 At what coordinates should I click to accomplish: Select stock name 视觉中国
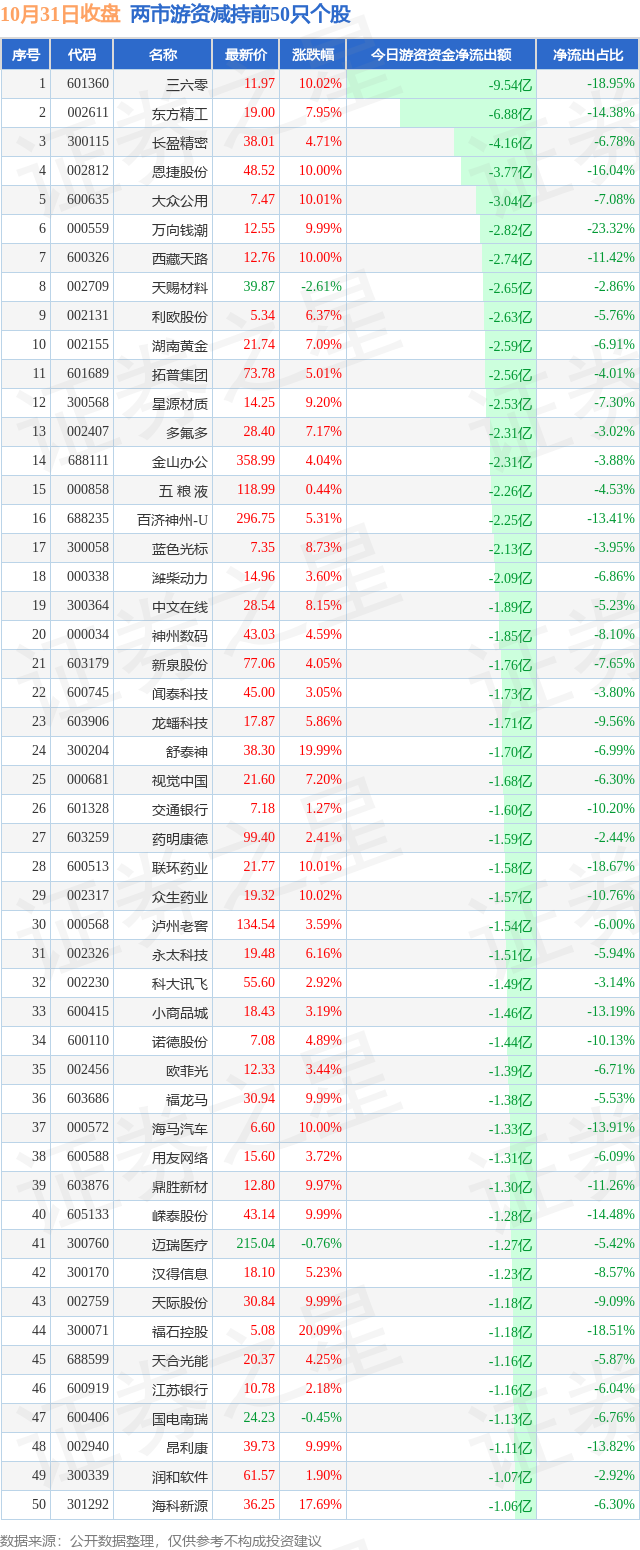[x=180, y=780]
